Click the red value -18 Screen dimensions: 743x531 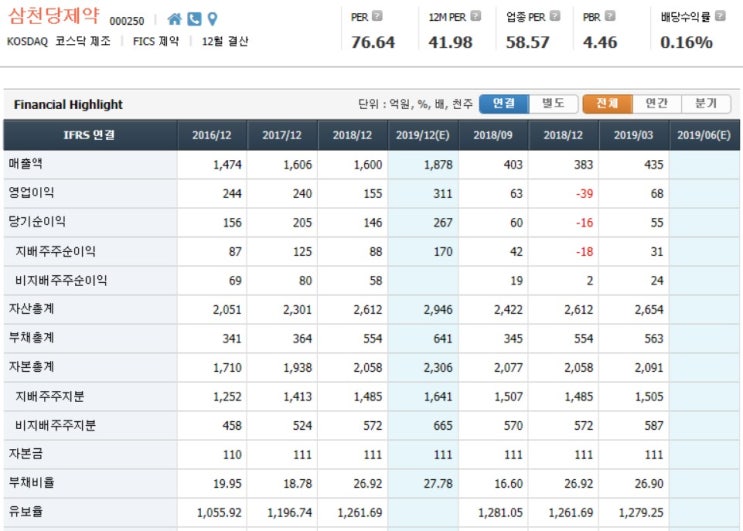coord(584,252)
